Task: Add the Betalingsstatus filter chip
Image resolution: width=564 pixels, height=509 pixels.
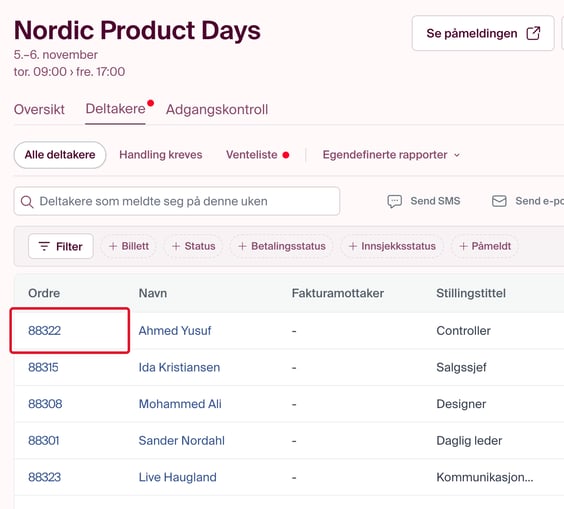Action: (282, 246)
